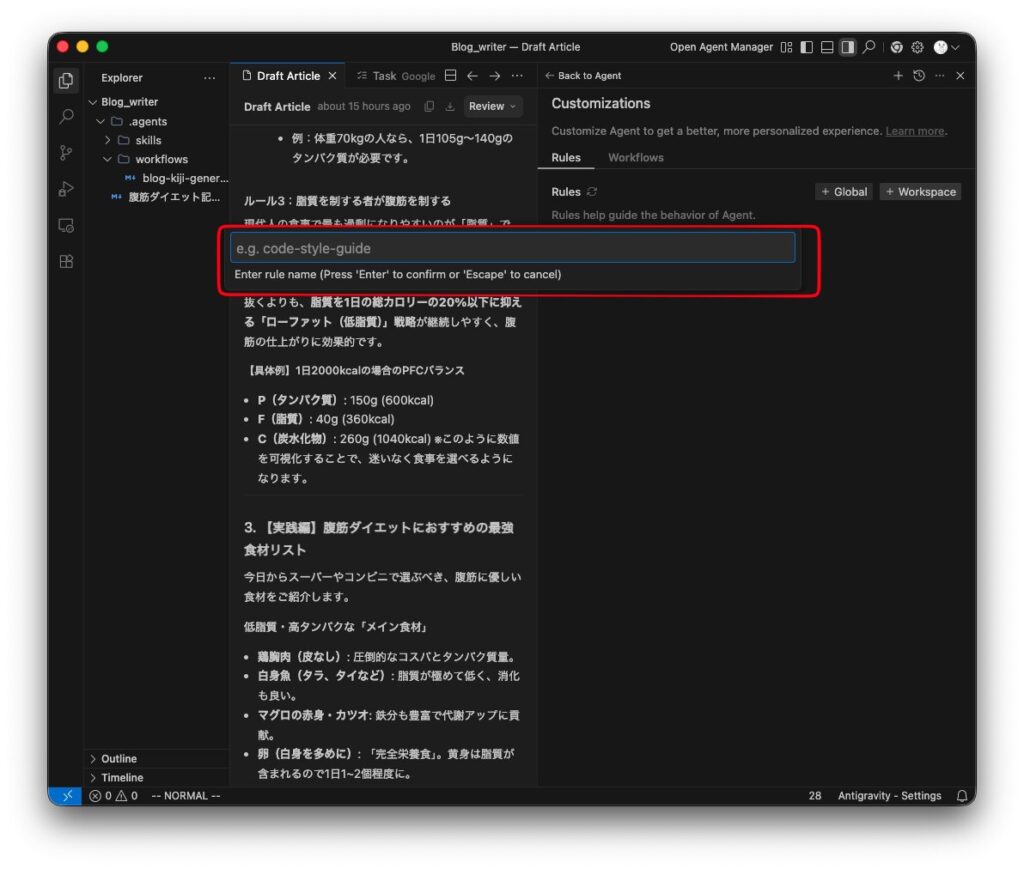The height and width of the screenshot is (869, 1024).
Task: Click the copy icon in Draft Article header
Action: [x=429, y=107]
